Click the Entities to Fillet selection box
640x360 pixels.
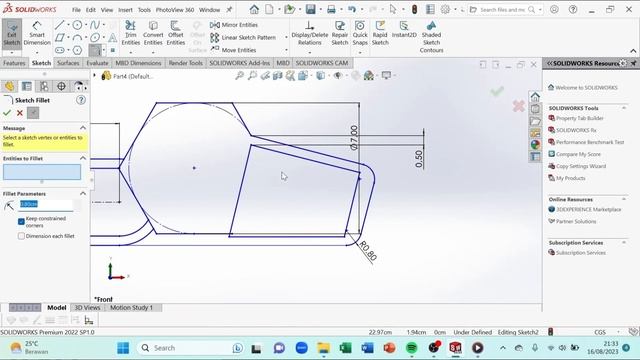42,172
